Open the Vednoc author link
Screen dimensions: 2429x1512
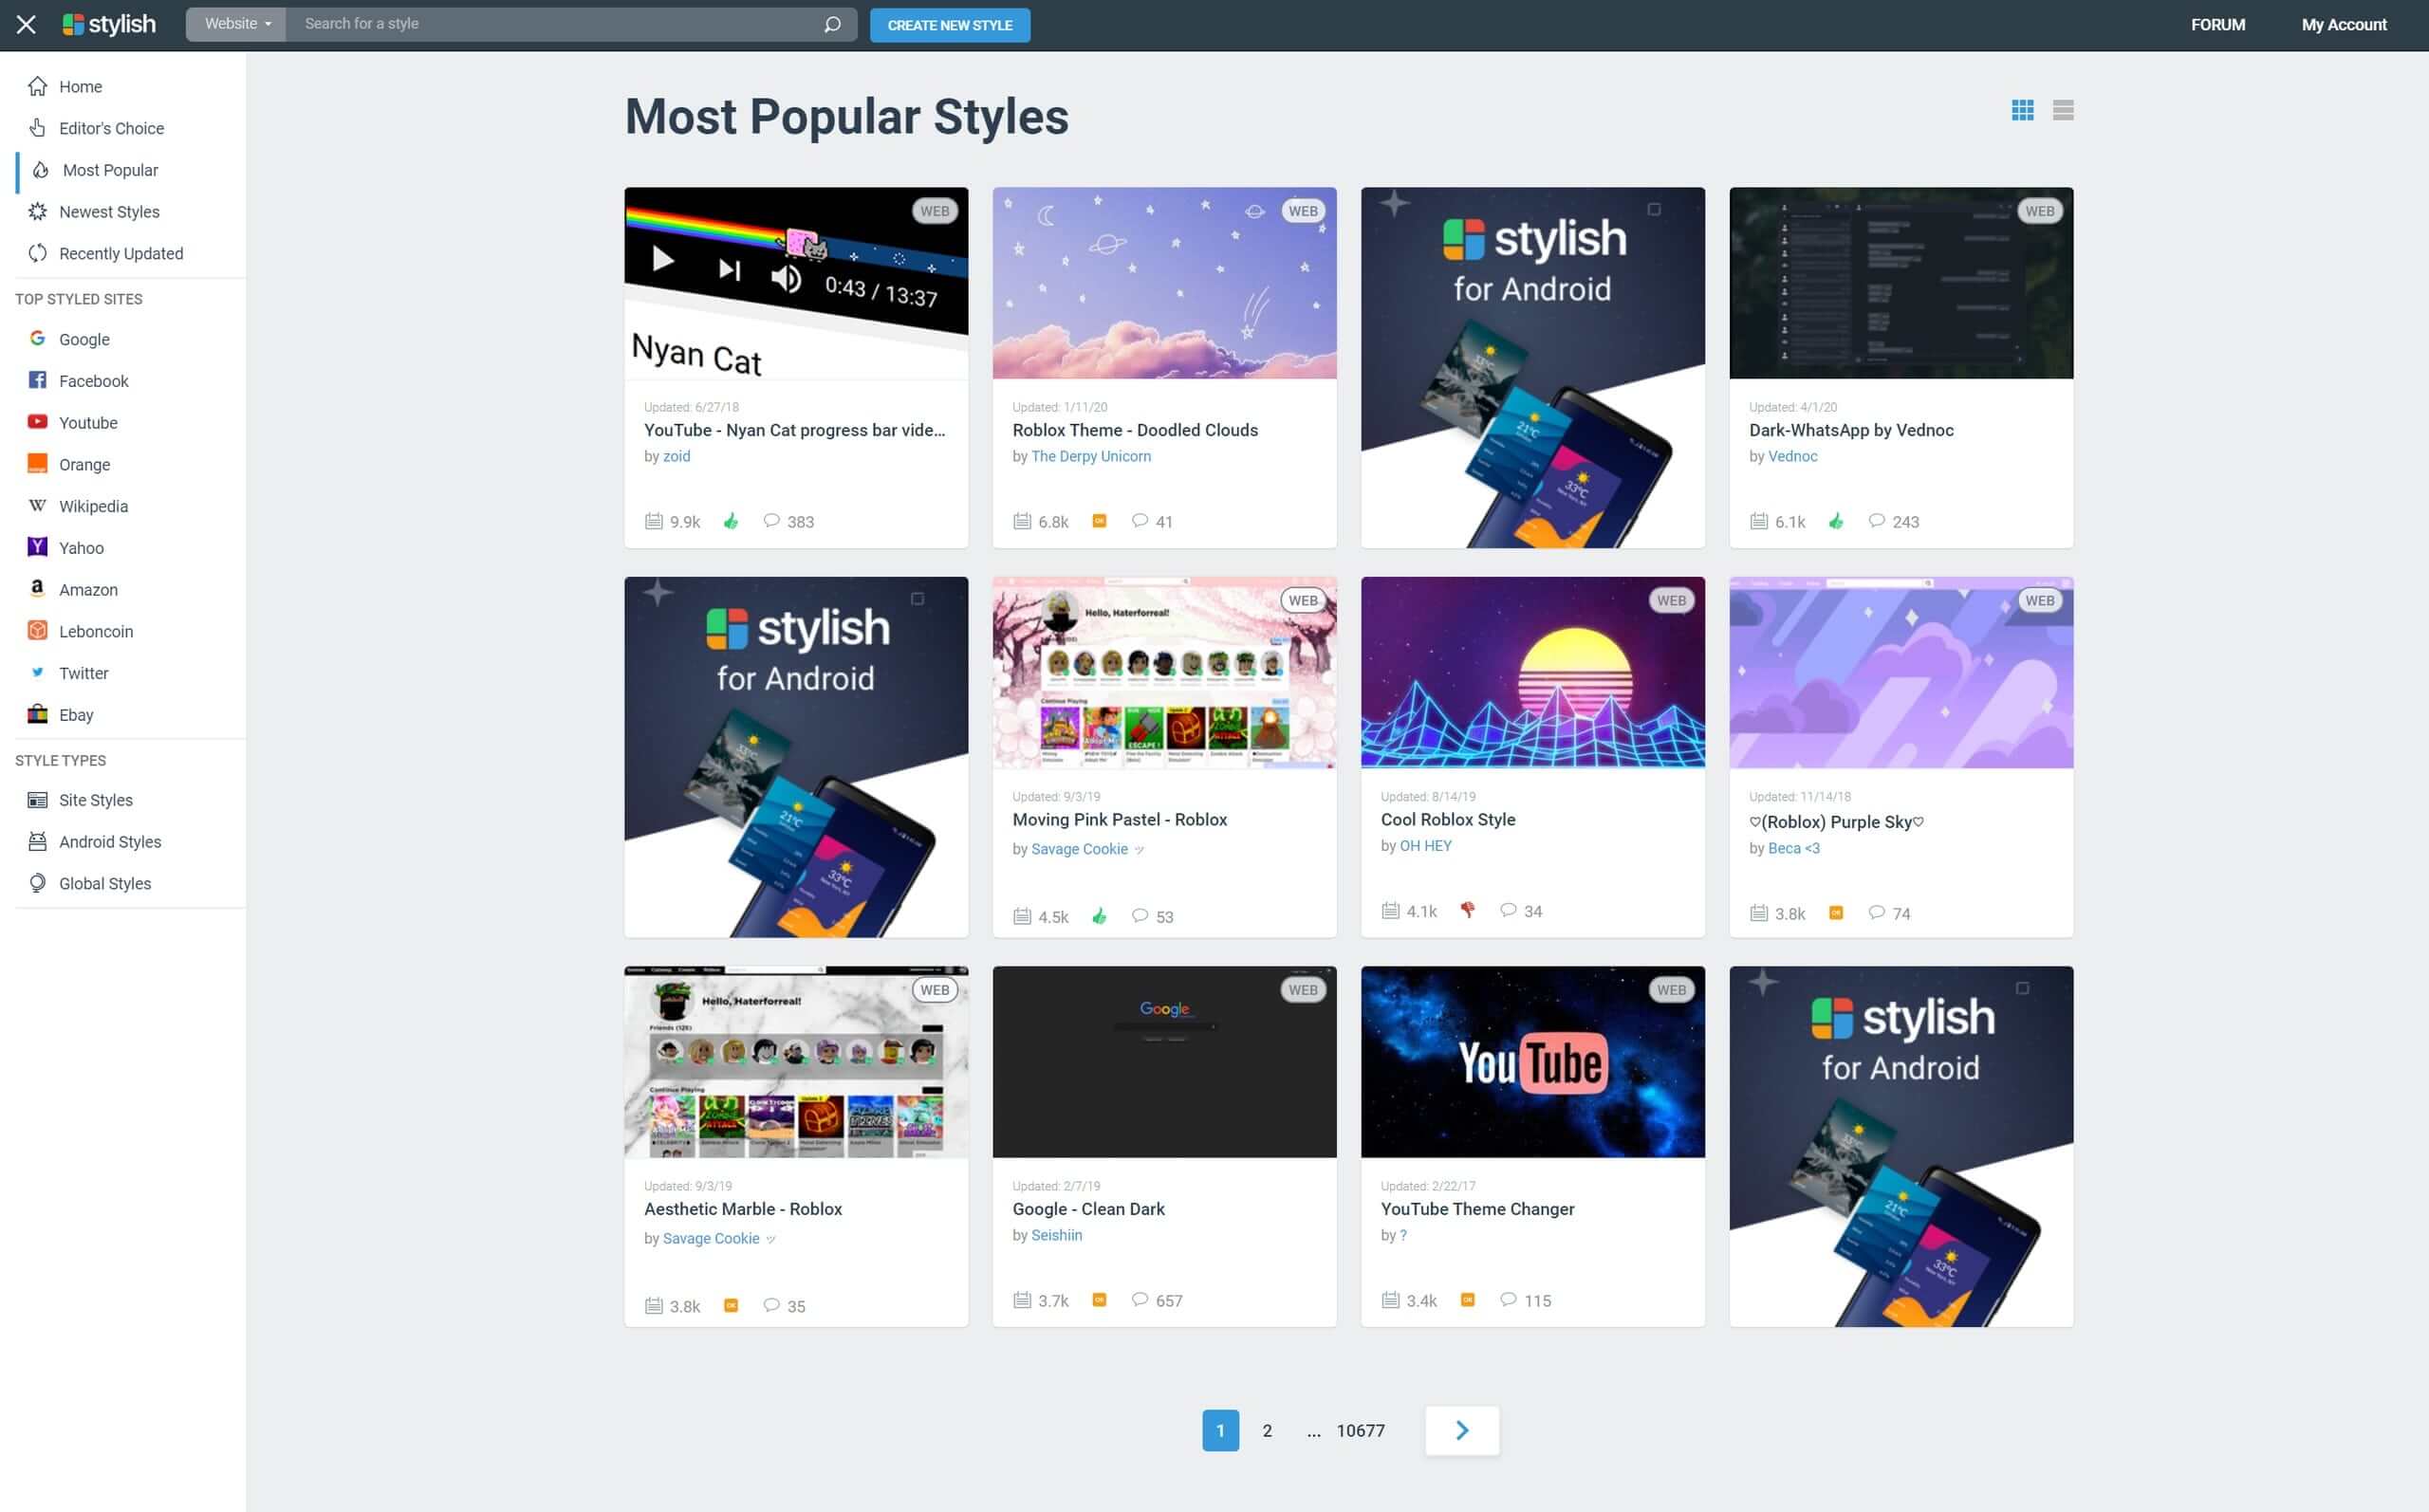click(x=1792, y=456)
